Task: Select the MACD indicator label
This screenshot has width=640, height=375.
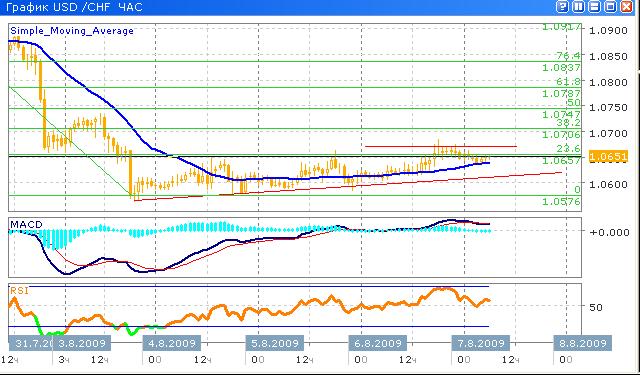Action: (26, 225)
